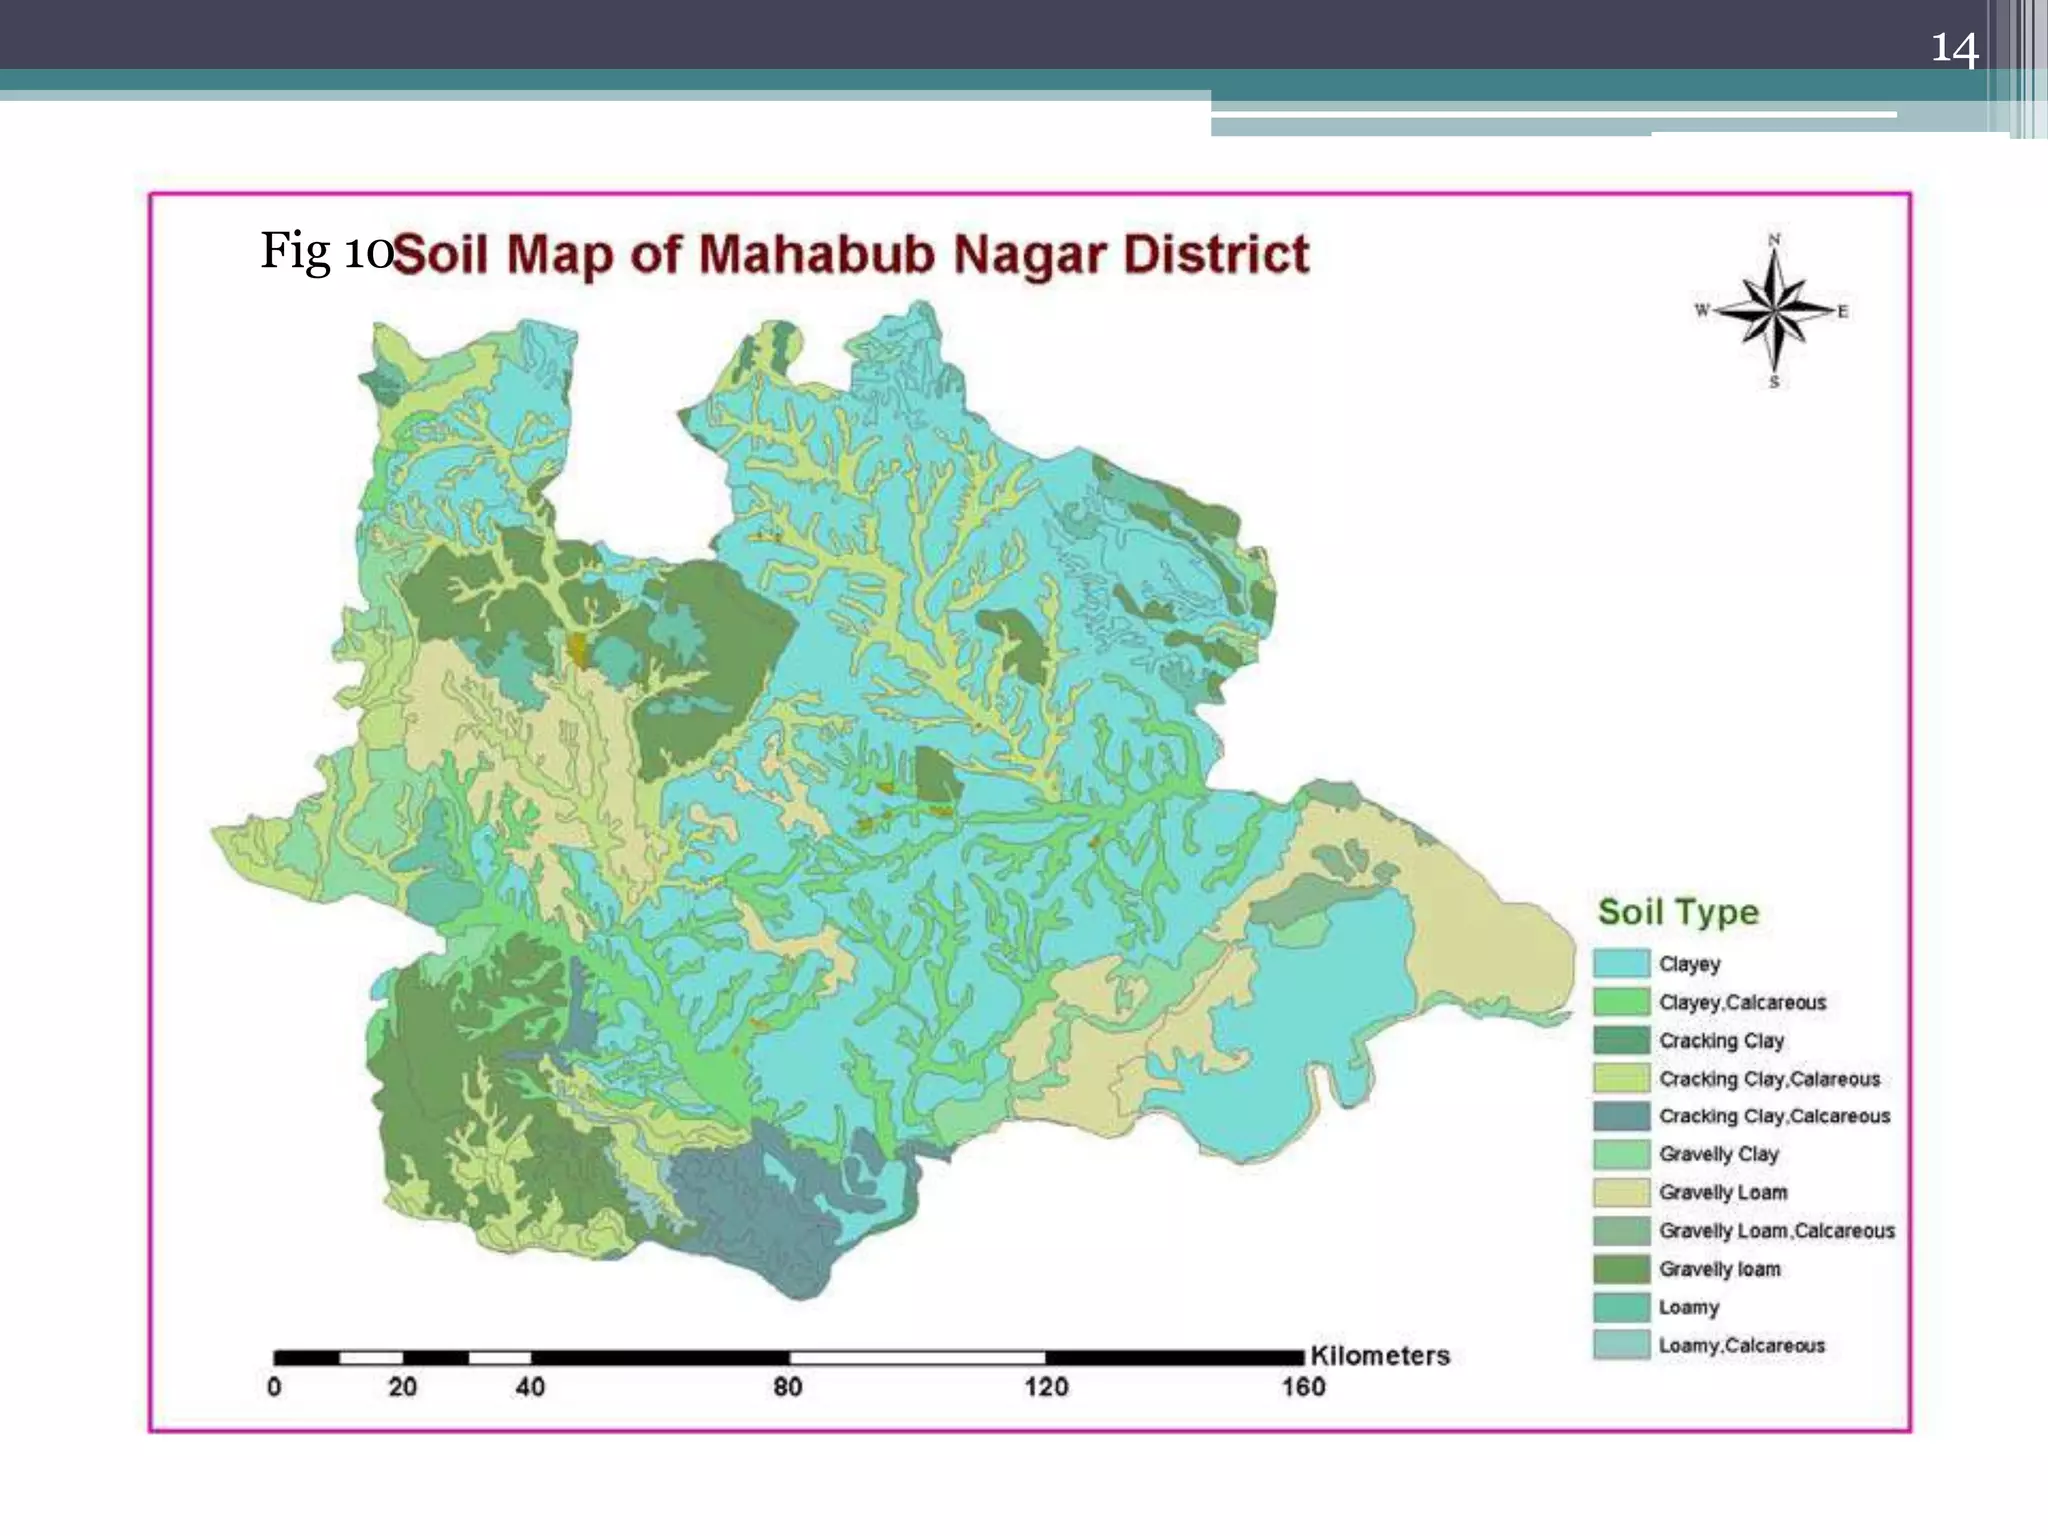The image size is (2048, 1536).
Task: Click the Kilometers scale bar label
Action: click(x=1380, y=1356)
